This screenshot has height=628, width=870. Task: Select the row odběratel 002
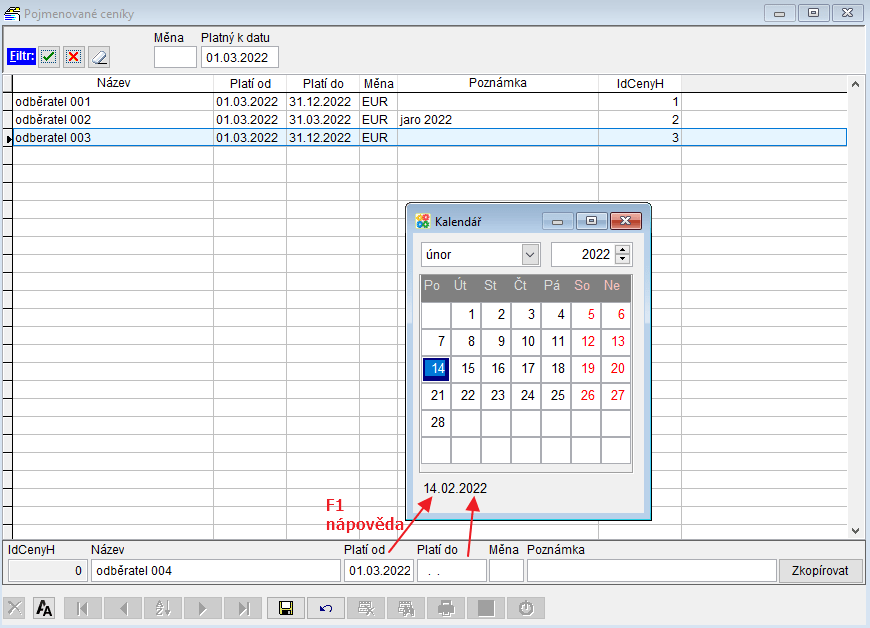[429, 119]
